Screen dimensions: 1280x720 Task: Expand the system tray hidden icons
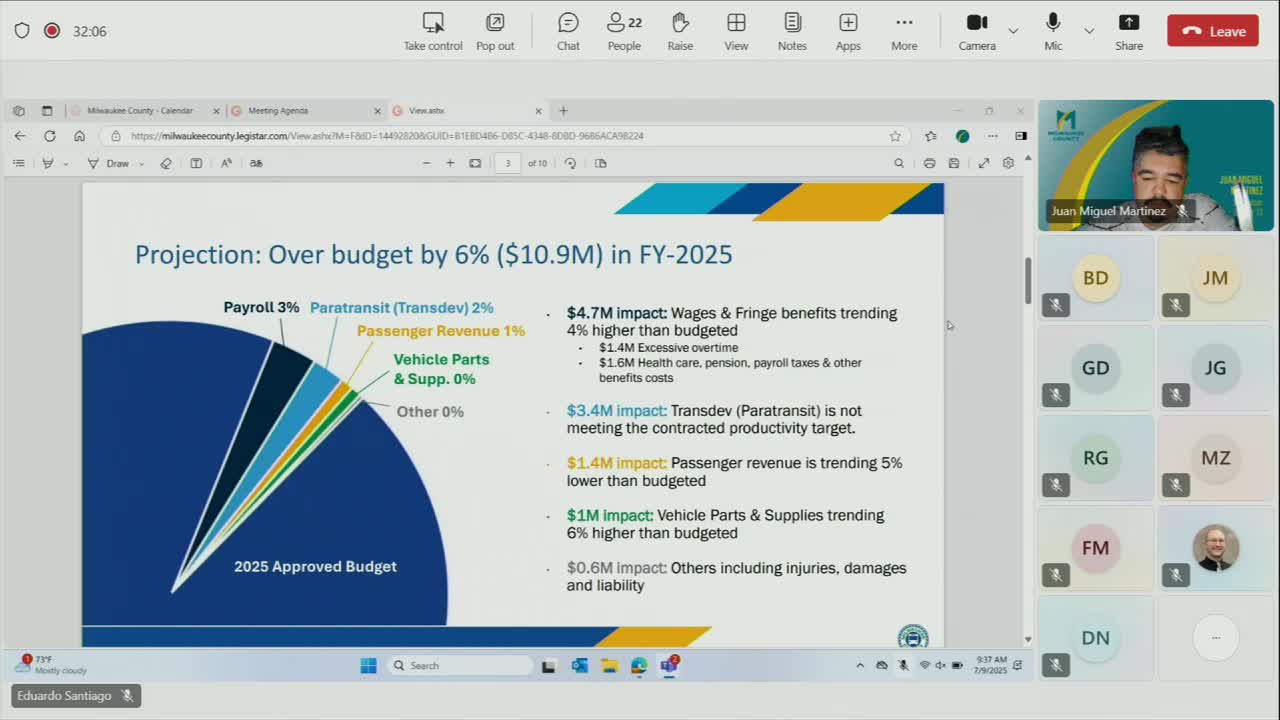[x=860, y=665]
